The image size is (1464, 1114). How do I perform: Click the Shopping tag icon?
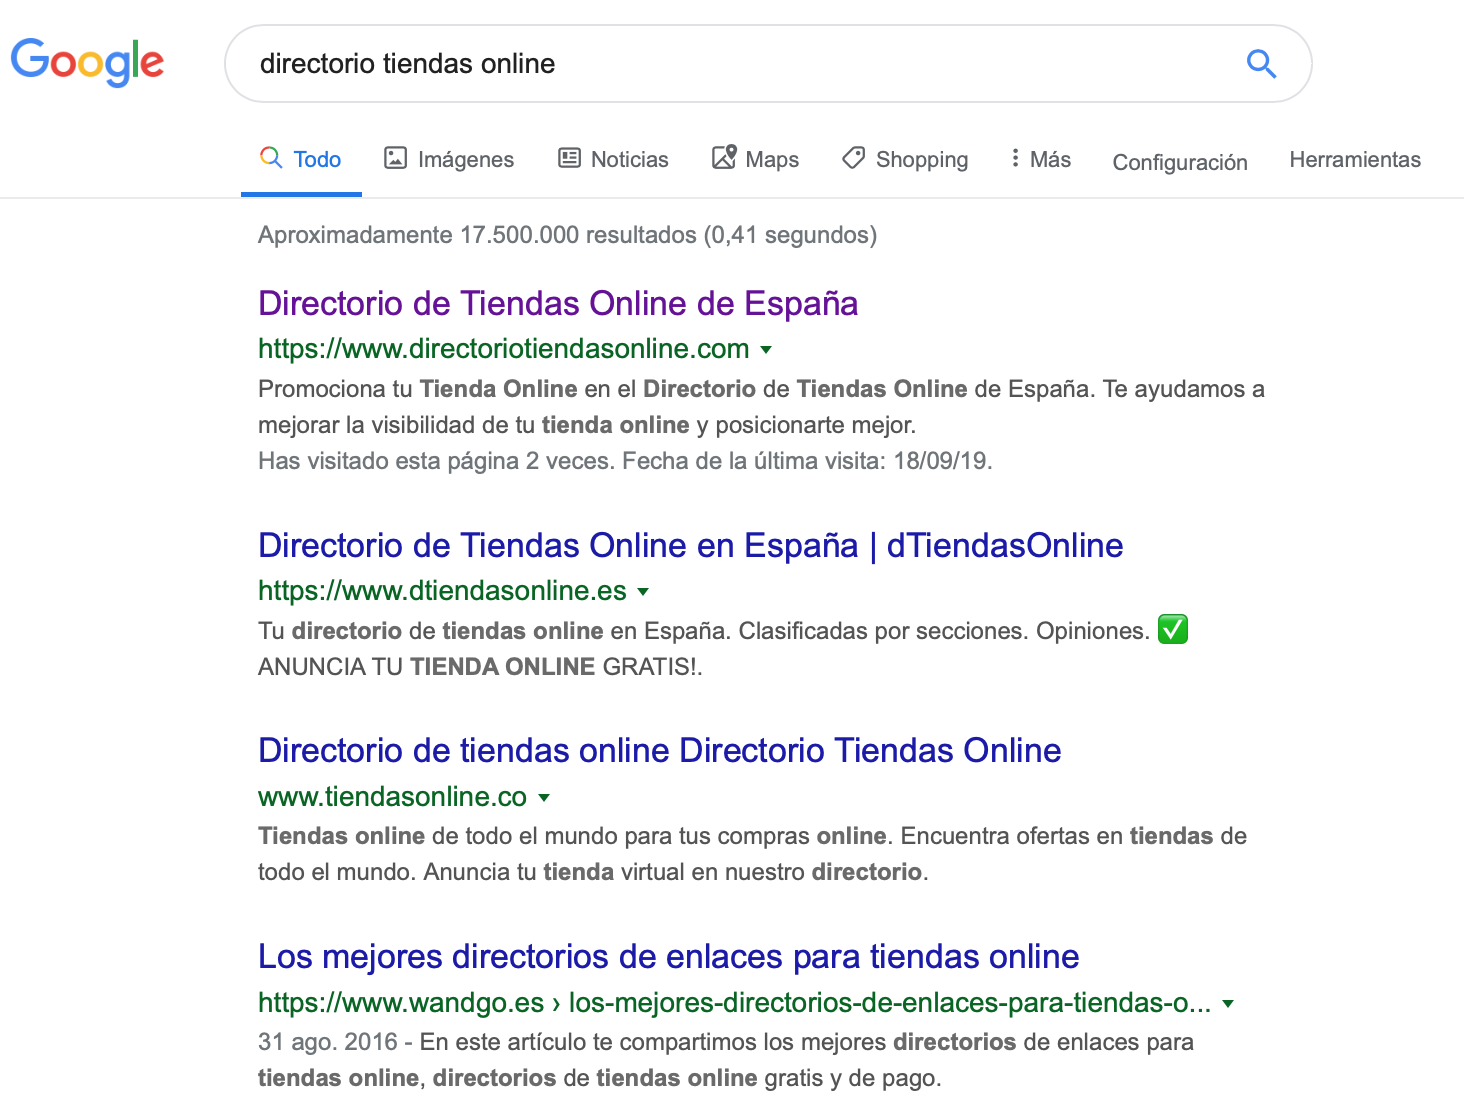point(853,158)
